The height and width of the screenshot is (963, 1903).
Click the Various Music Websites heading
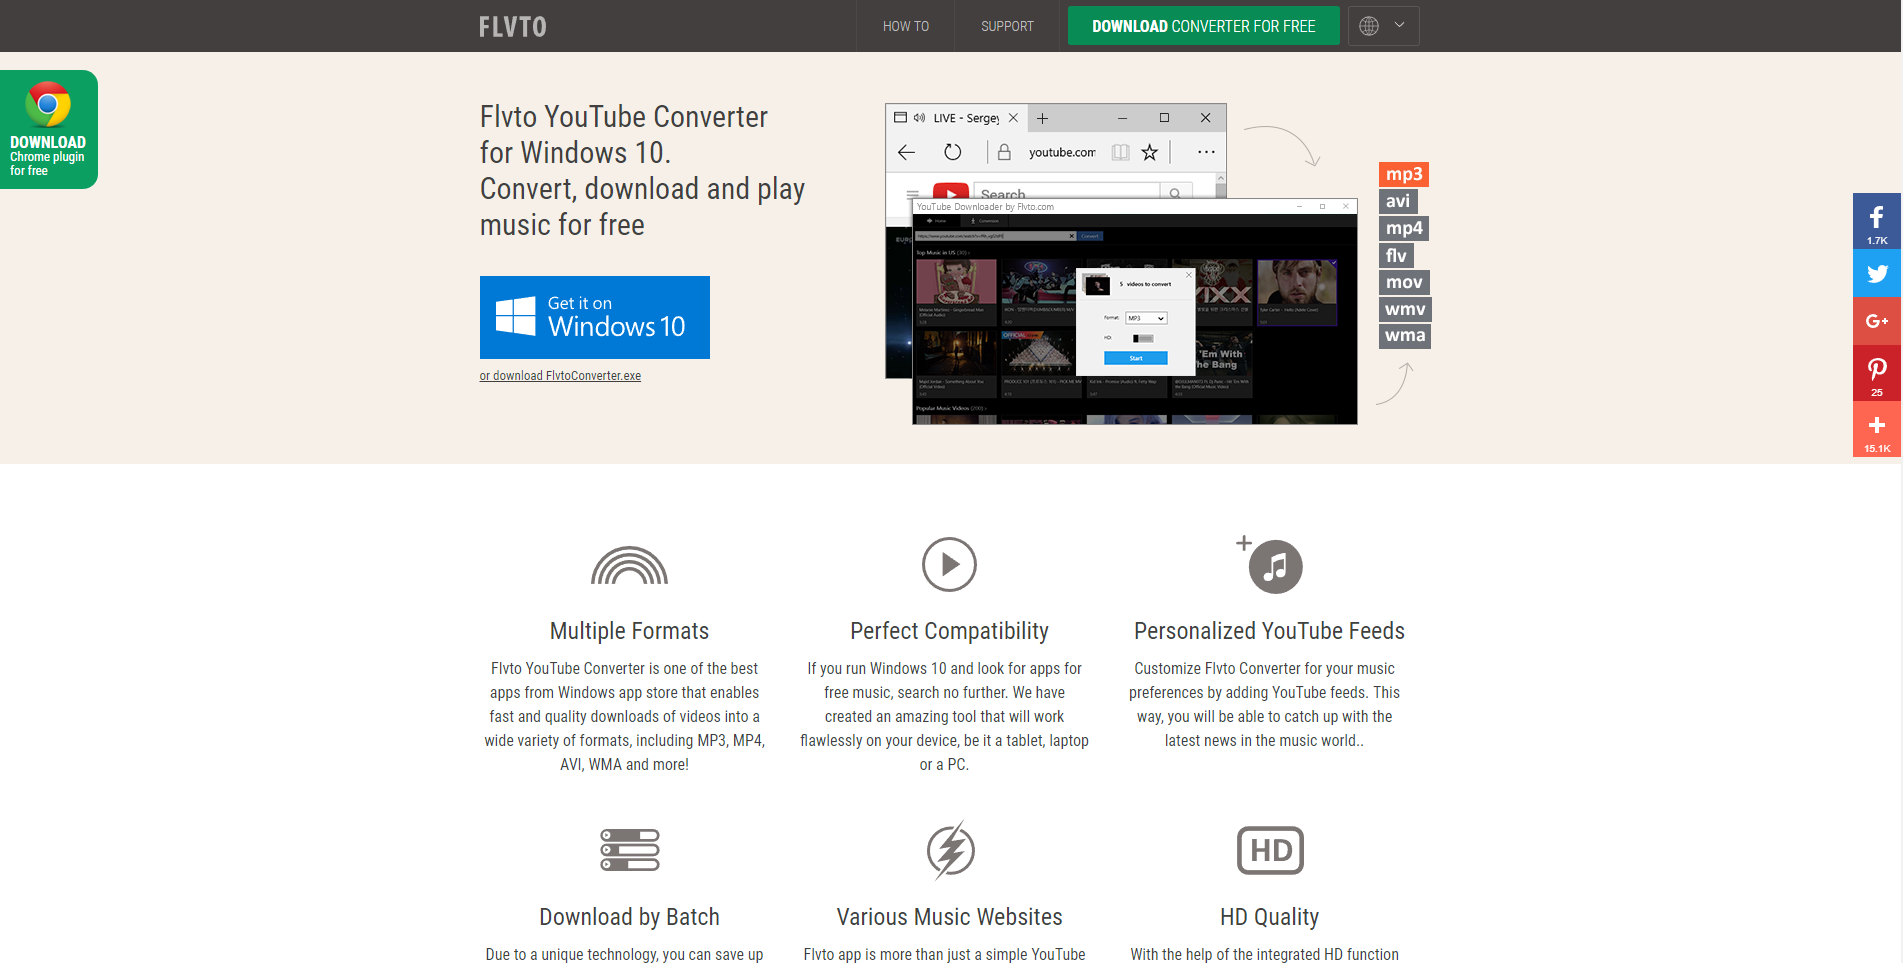[x=949, y=917]
